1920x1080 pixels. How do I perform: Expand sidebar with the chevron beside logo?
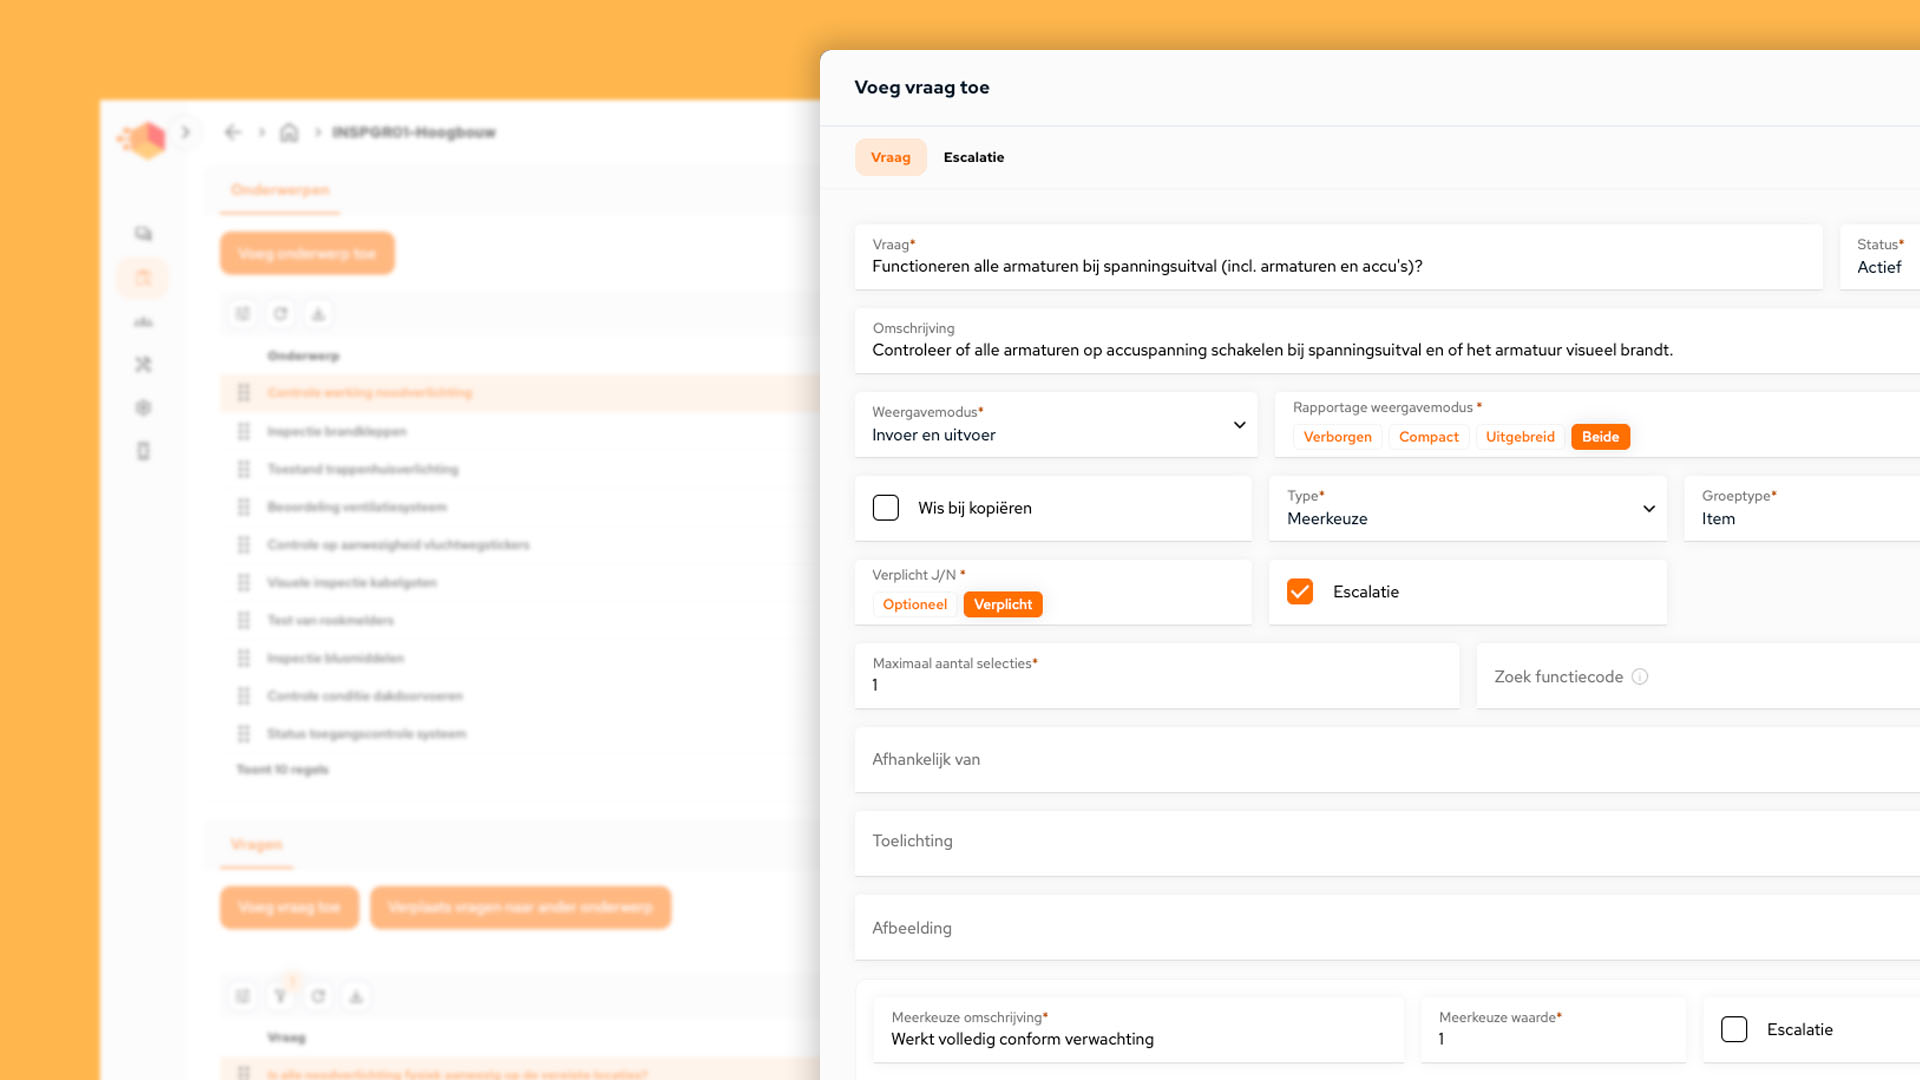pos(185,132)
